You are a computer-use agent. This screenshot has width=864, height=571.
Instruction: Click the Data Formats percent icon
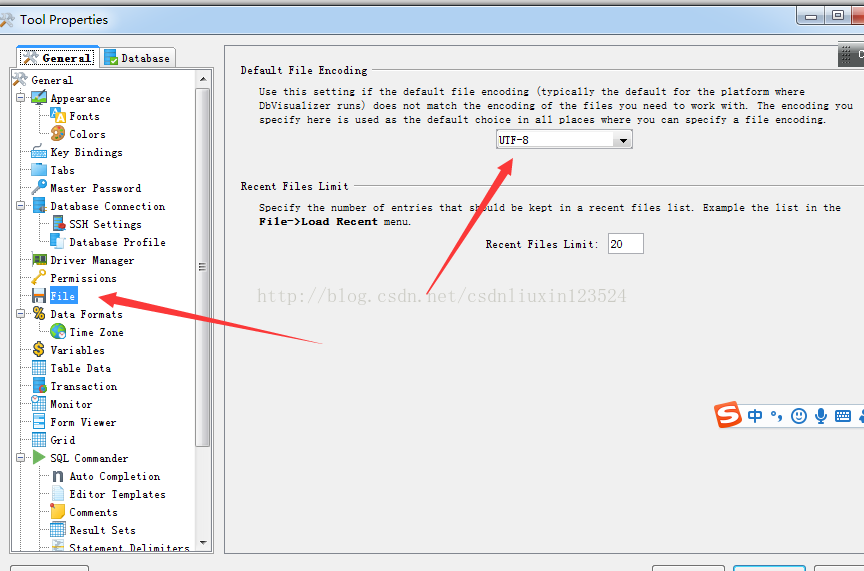[39, 314]
